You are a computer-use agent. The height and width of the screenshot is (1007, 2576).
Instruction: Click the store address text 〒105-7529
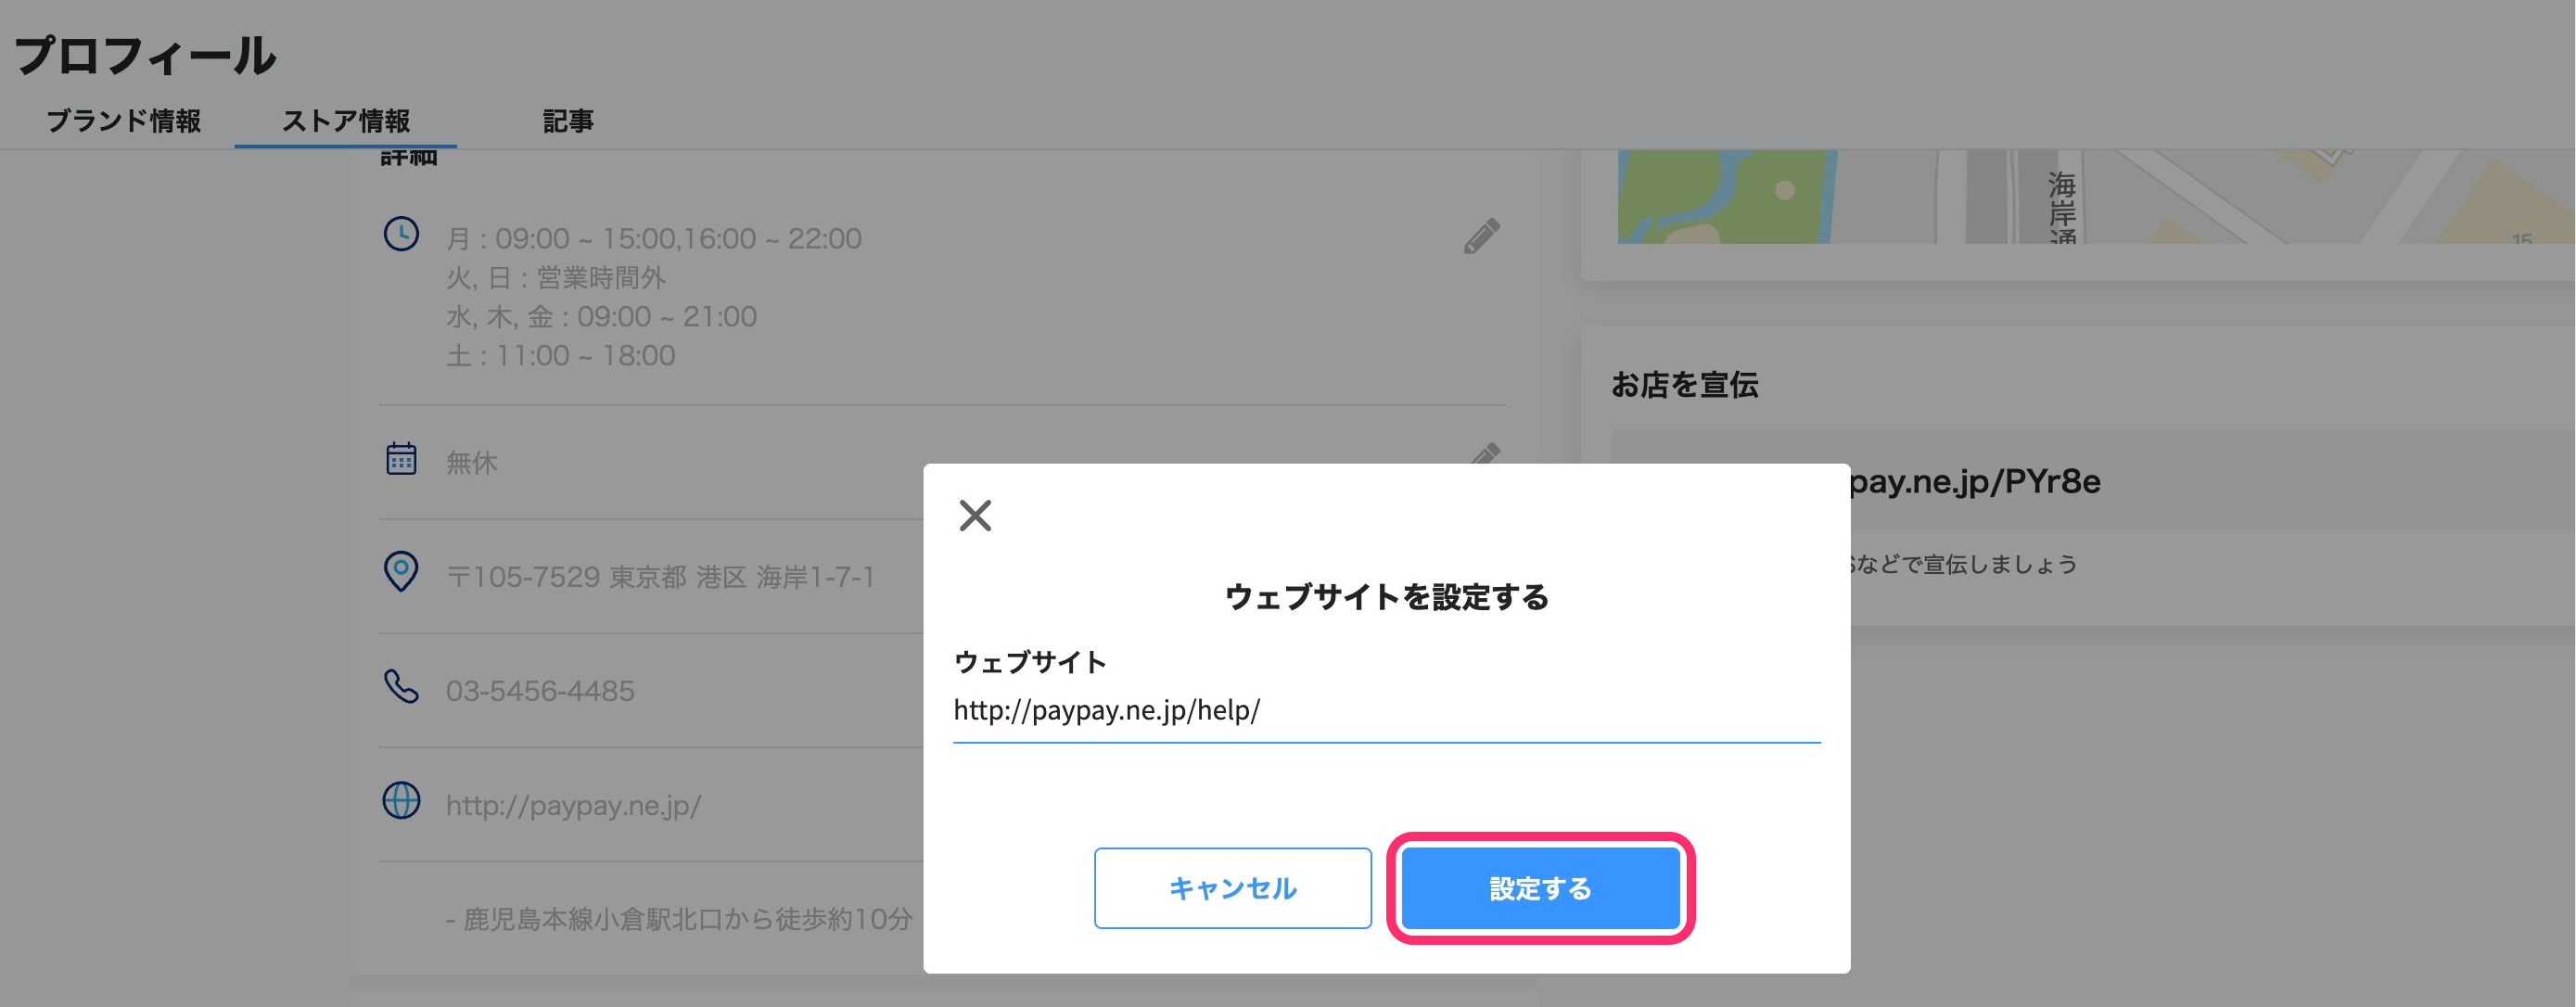660,577
